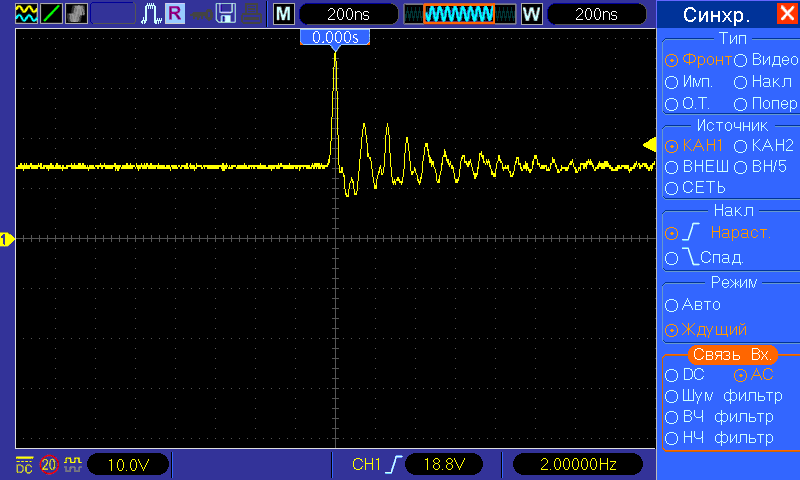This screenshot has width=800, height=480.
Task: Set trigger mode to Ждущий
Action: 706,330
